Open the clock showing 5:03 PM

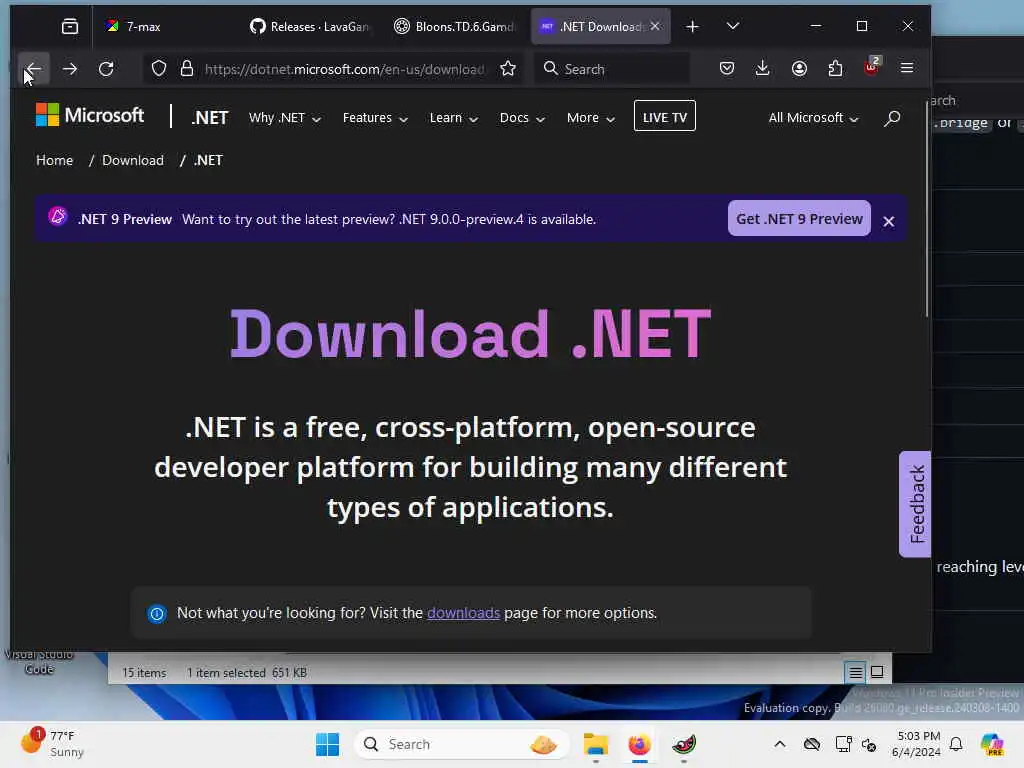coord(917,744)
